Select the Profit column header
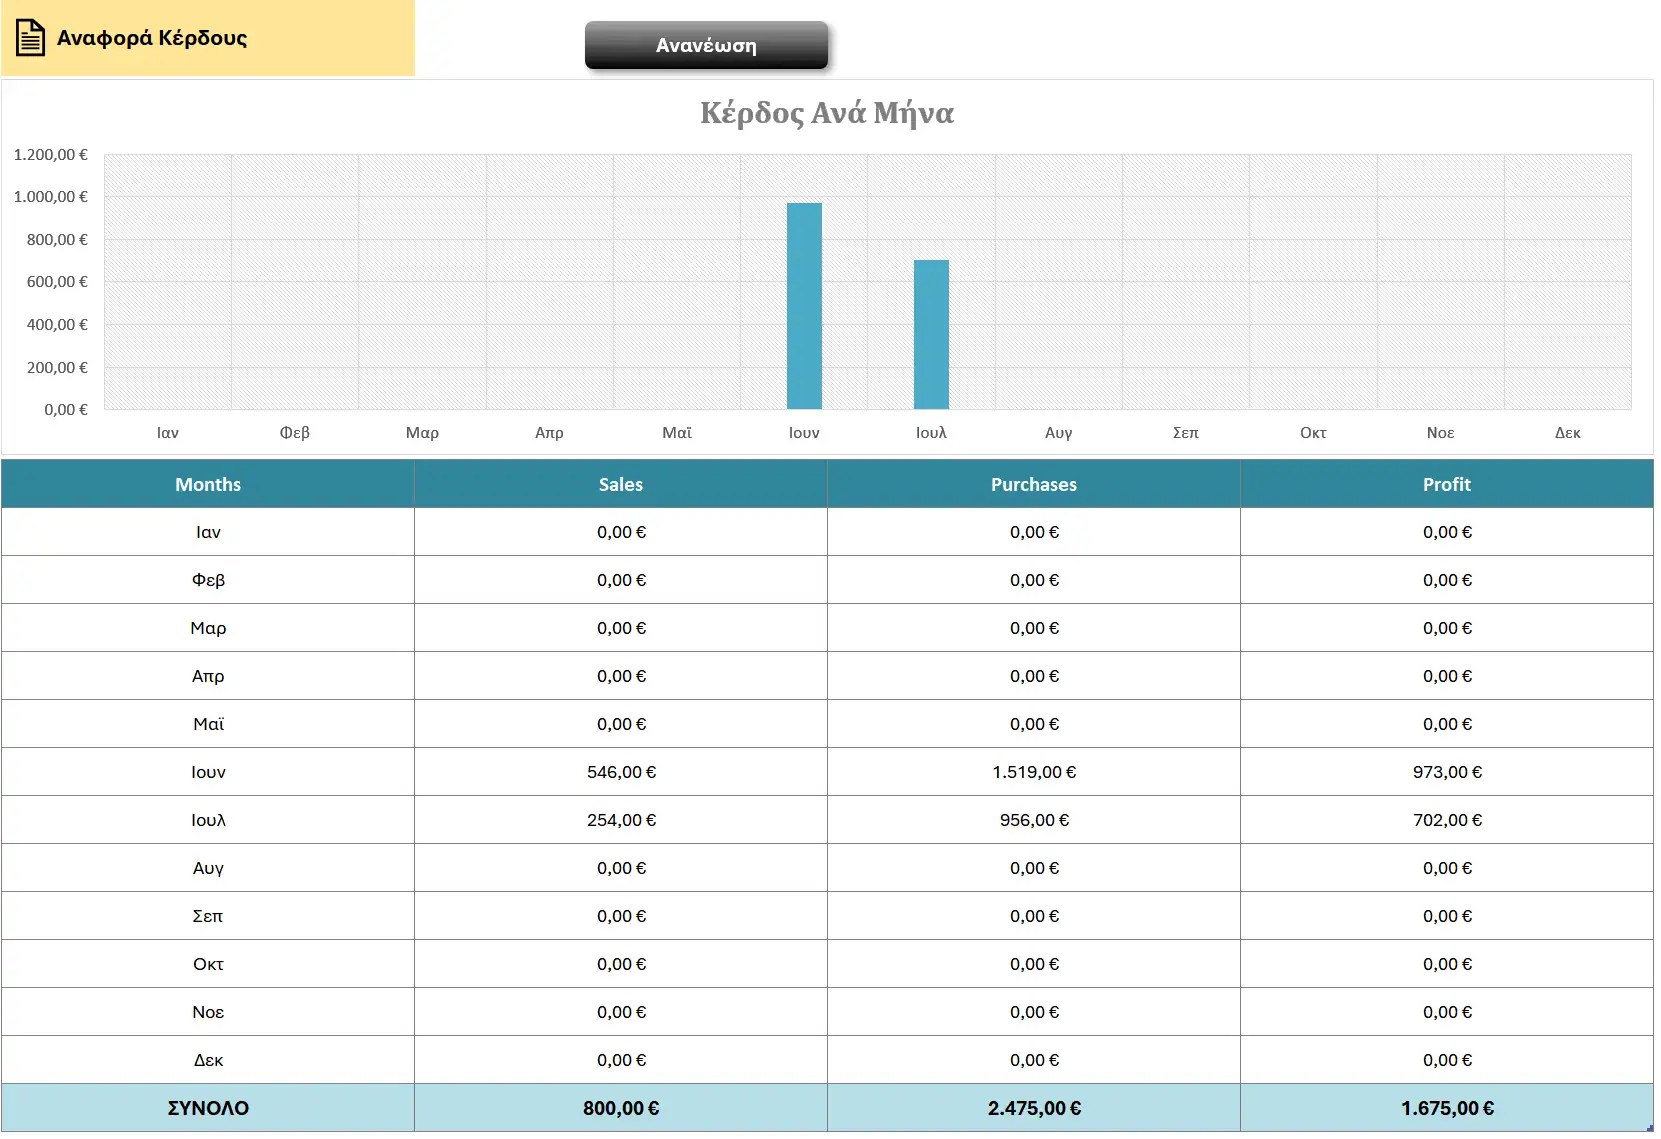 pyautogui.click(x=1447, y=484)
